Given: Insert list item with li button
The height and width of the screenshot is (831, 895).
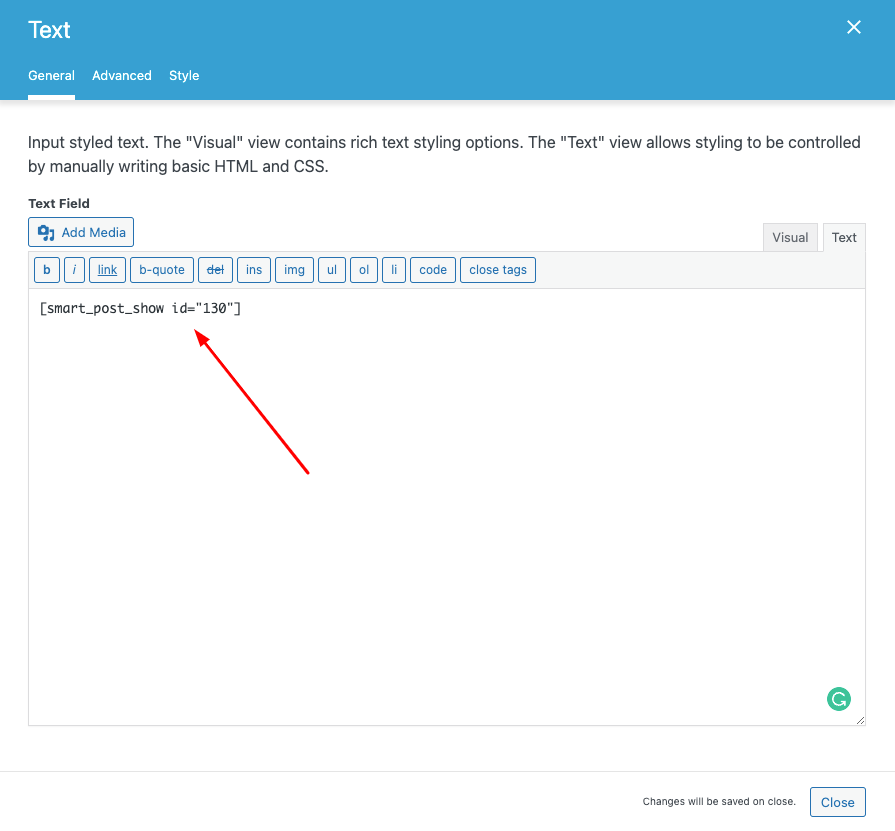Looking at the screenshot, I should pyautogui.click(x=394, y=270).
